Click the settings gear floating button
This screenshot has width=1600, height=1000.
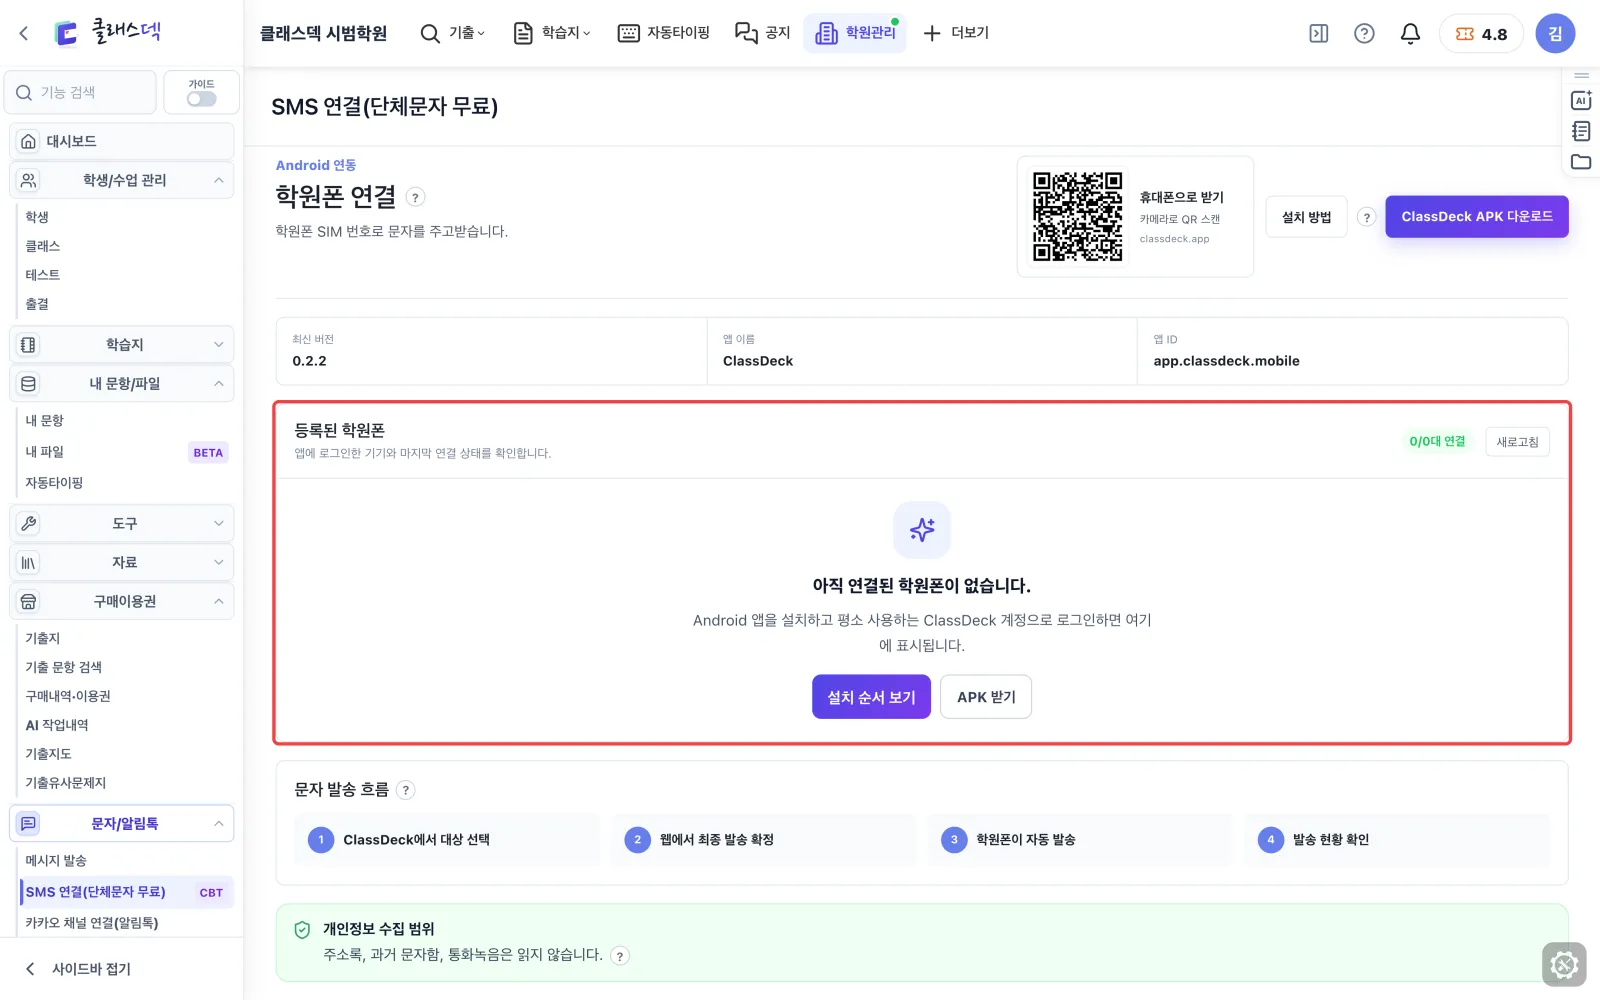click(1564, 965)
